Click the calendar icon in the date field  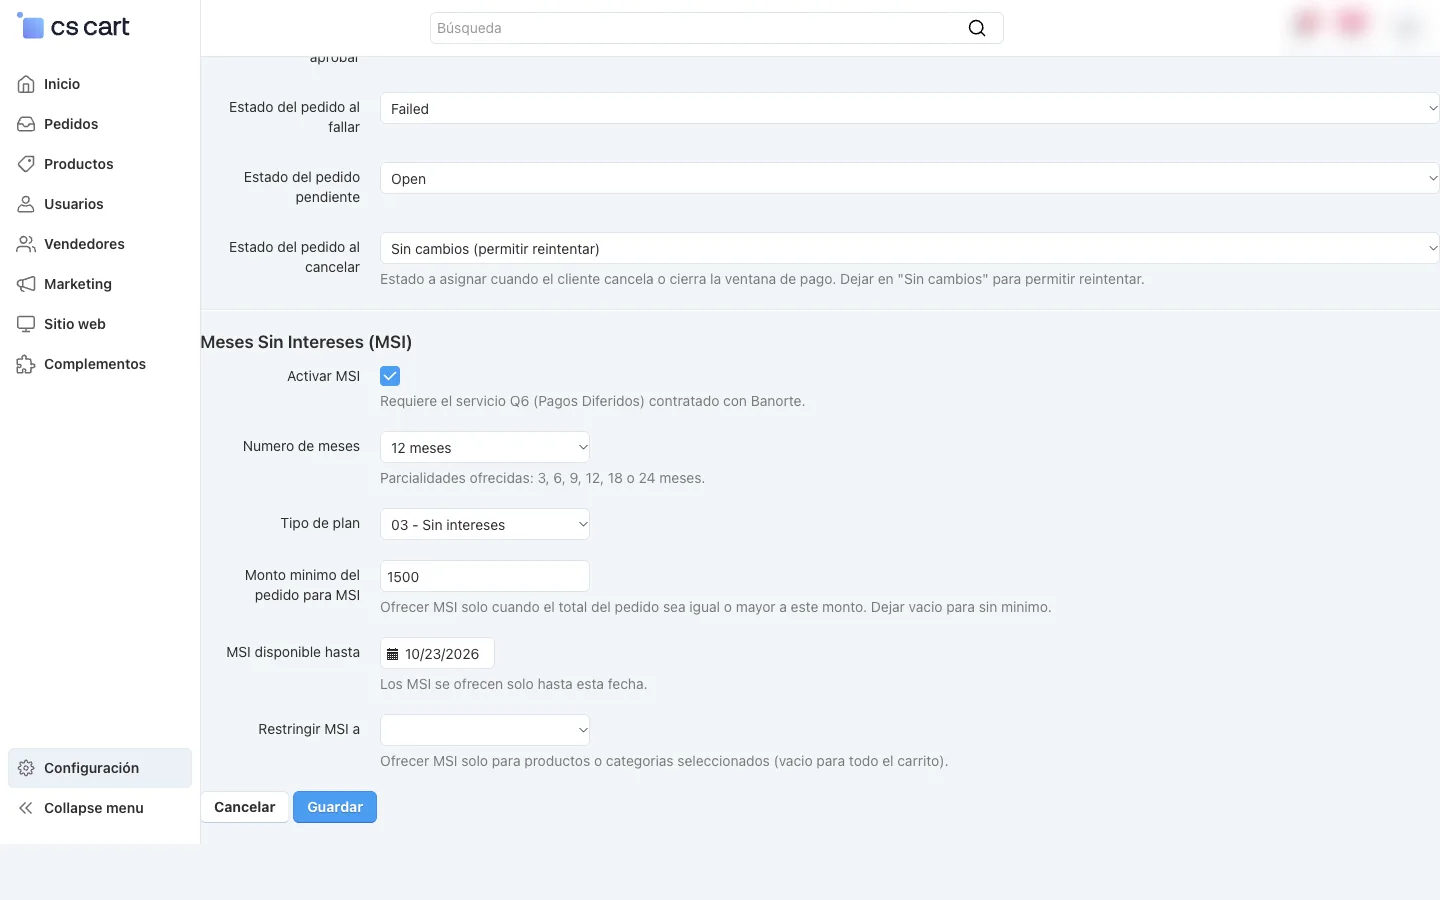tap(393, 654)
